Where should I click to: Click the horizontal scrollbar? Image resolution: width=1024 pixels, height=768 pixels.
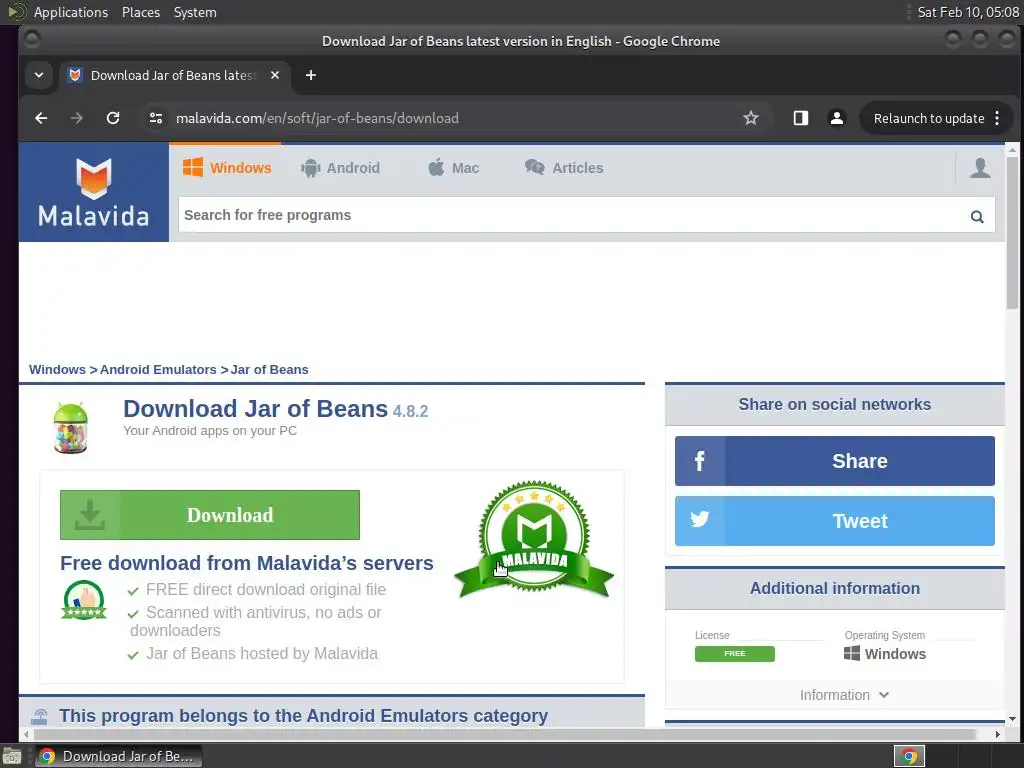(x=505, y=734)
